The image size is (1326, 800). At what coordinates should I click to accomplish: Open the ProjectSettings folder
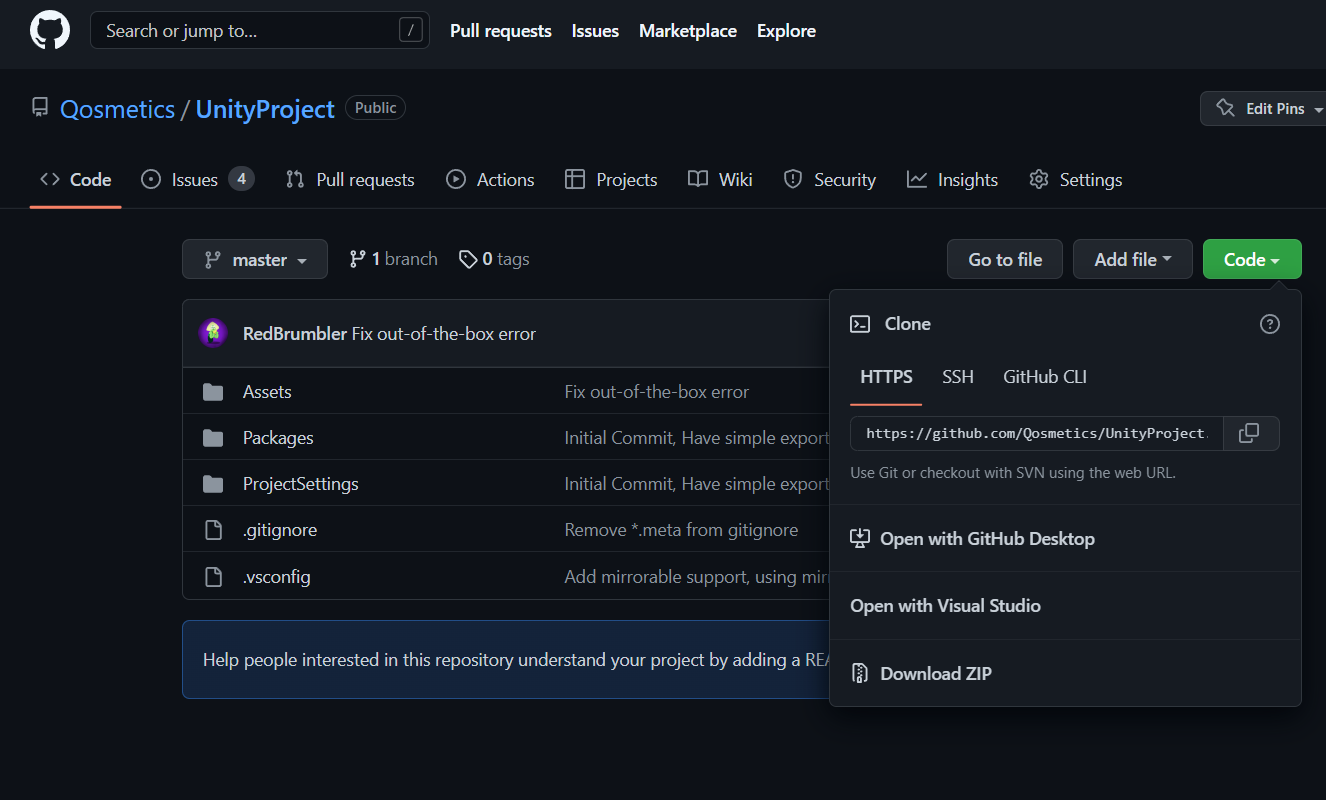[300, 484]
